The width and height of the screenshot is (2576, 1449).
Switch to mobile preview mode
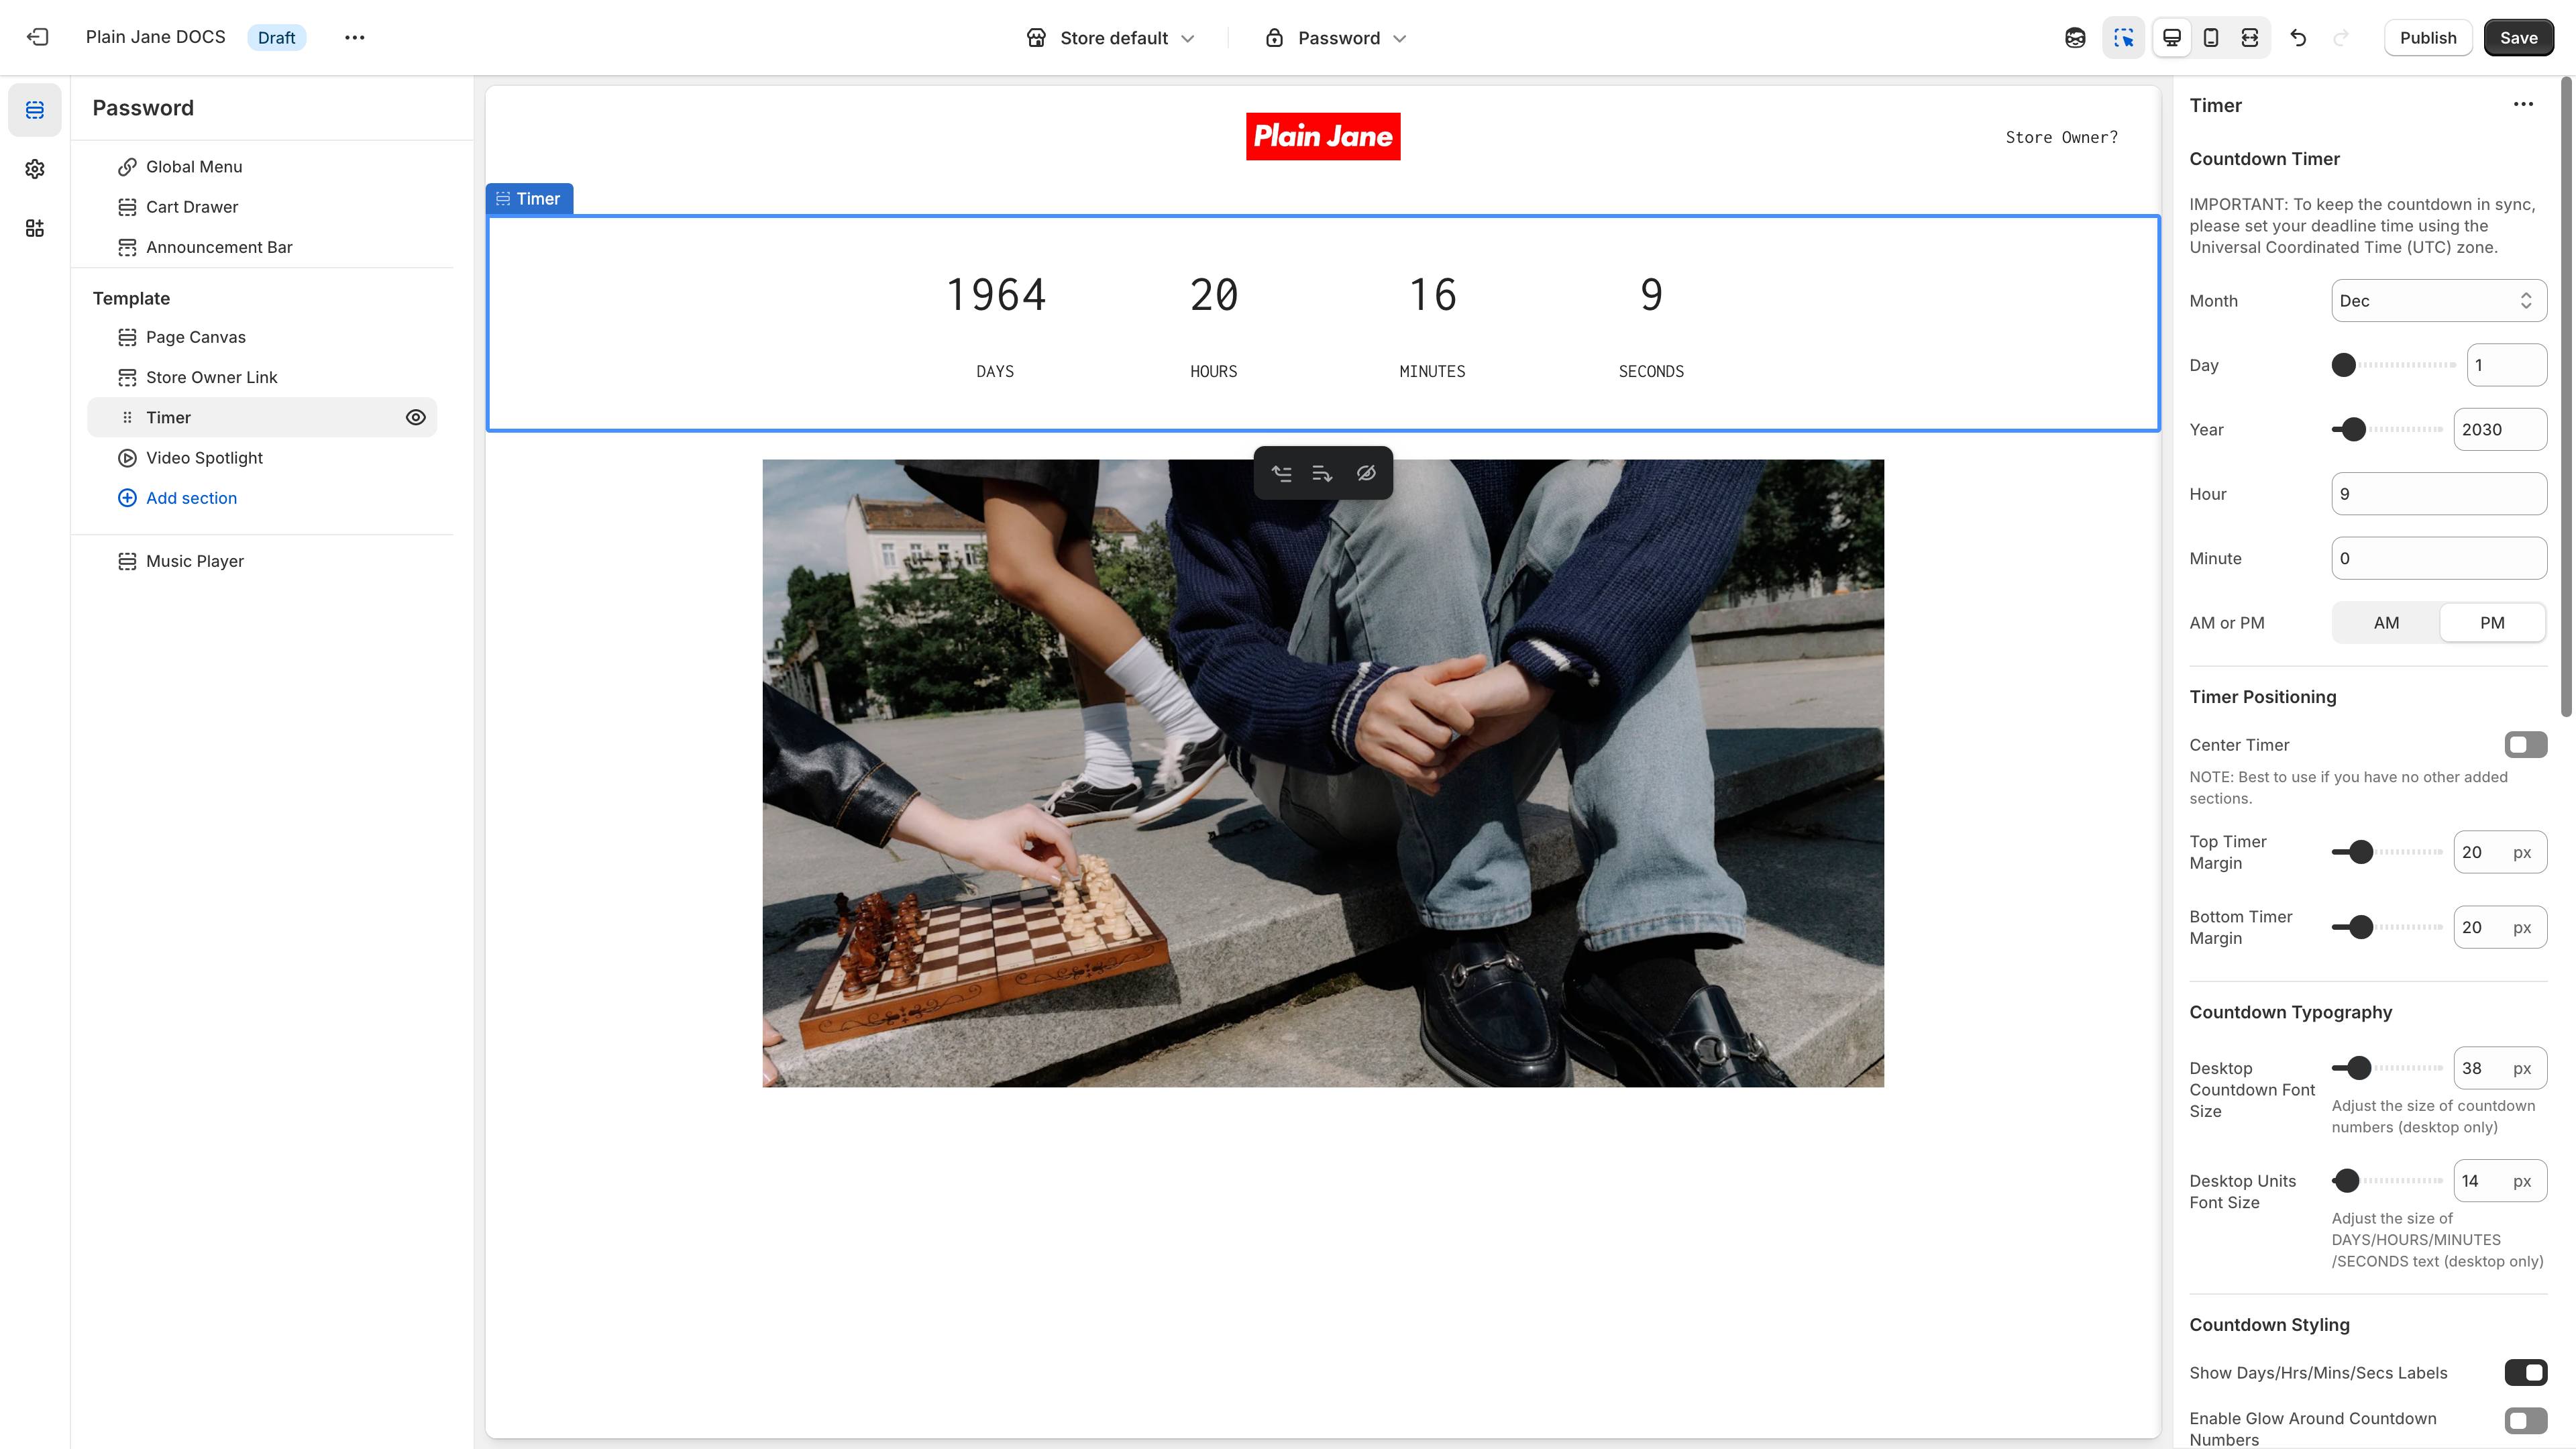tap(2210, 37)
